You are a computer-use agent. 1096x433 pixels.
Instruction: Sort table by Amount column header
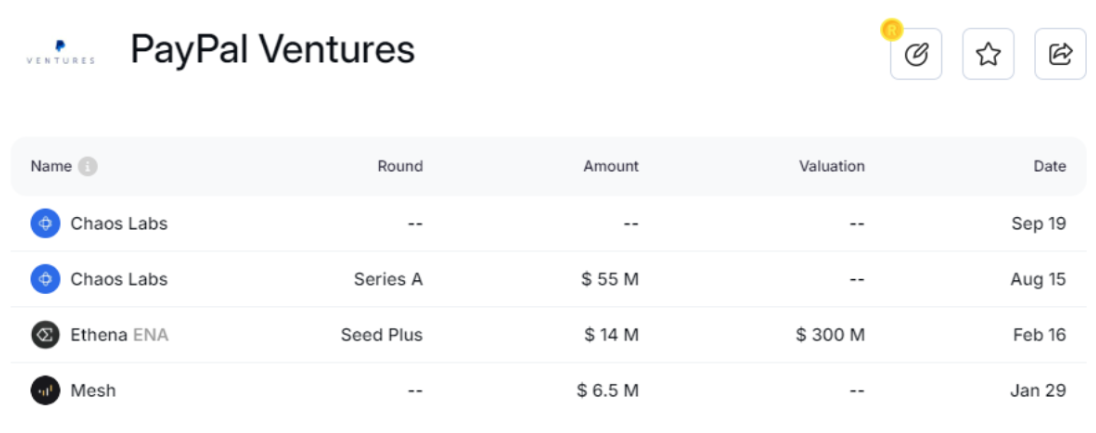(611, 167)
